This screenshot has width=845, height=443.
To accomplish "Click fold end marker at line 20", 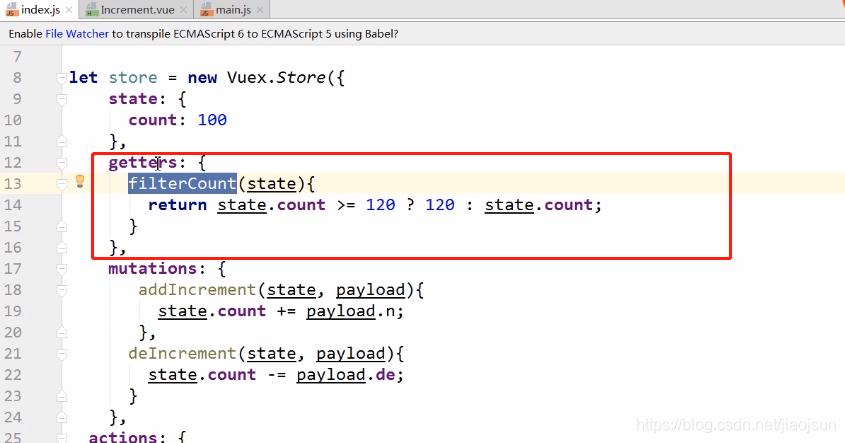I will coord(61,333).
